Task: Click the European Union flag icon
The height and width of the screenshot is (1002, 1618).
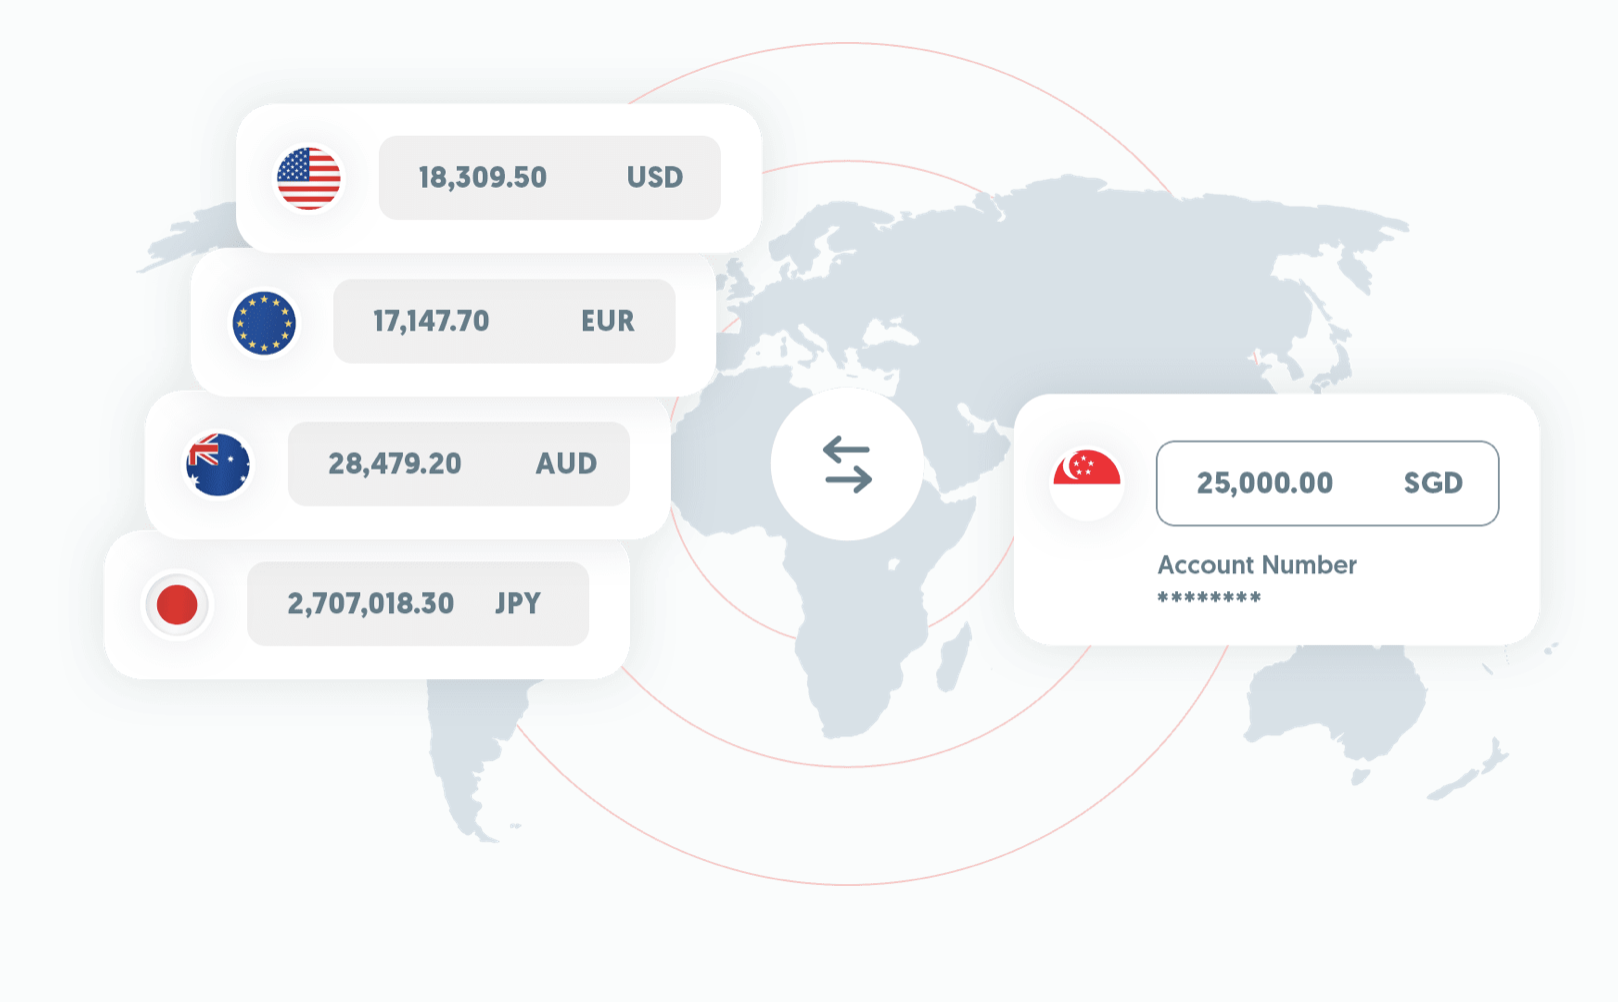Action: click(x=264, y=322)
